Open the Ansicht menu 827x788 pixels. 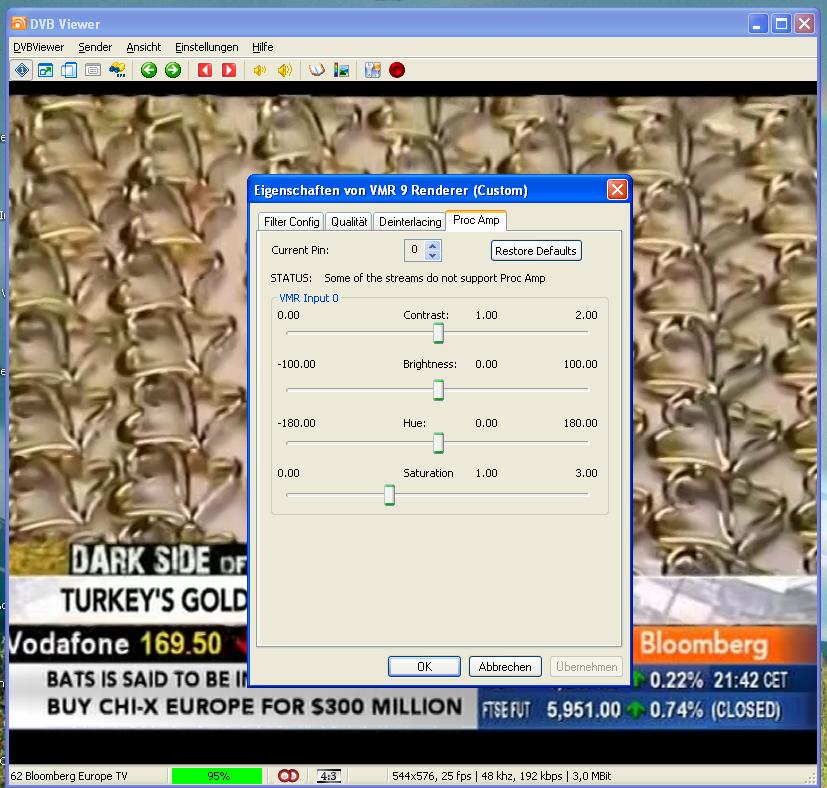tap(143, 47)
